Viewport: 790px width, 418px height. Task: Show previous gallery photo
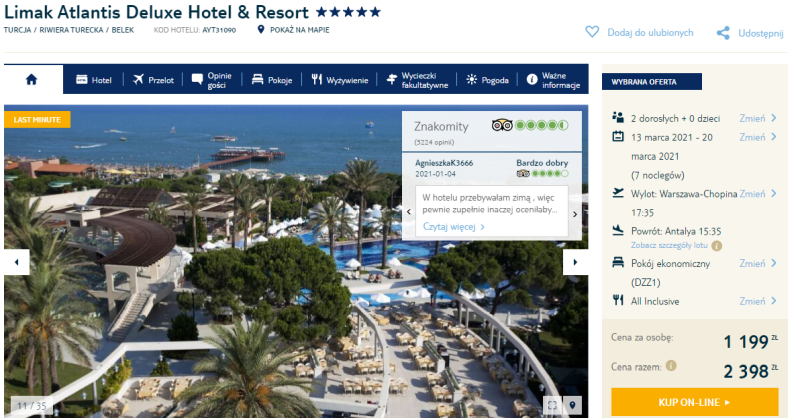click(17, 262)
